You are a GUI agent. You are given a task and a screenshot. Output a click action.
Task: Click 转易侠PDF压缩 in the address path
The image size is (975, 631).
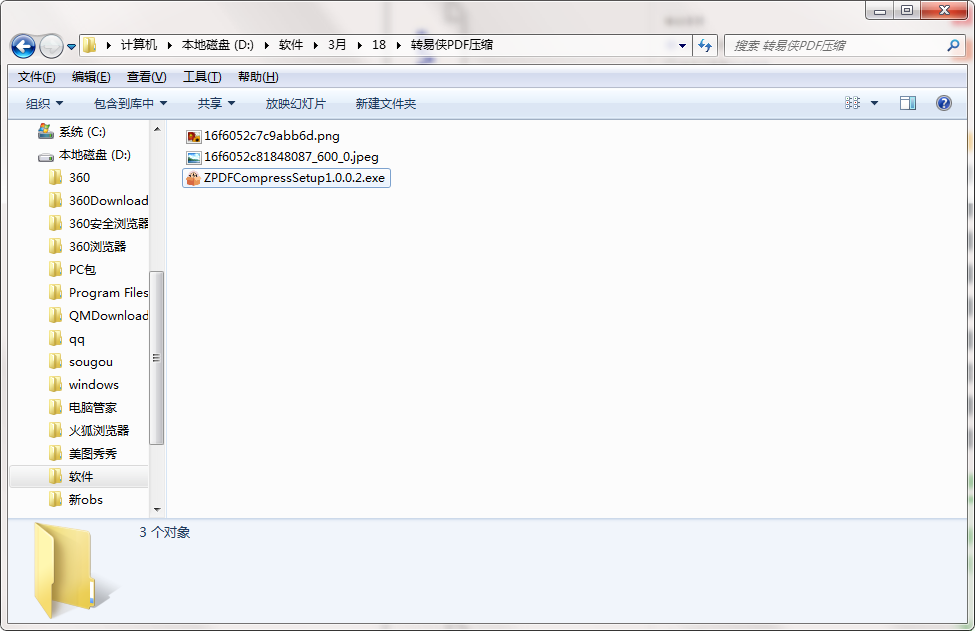point(451,45)
